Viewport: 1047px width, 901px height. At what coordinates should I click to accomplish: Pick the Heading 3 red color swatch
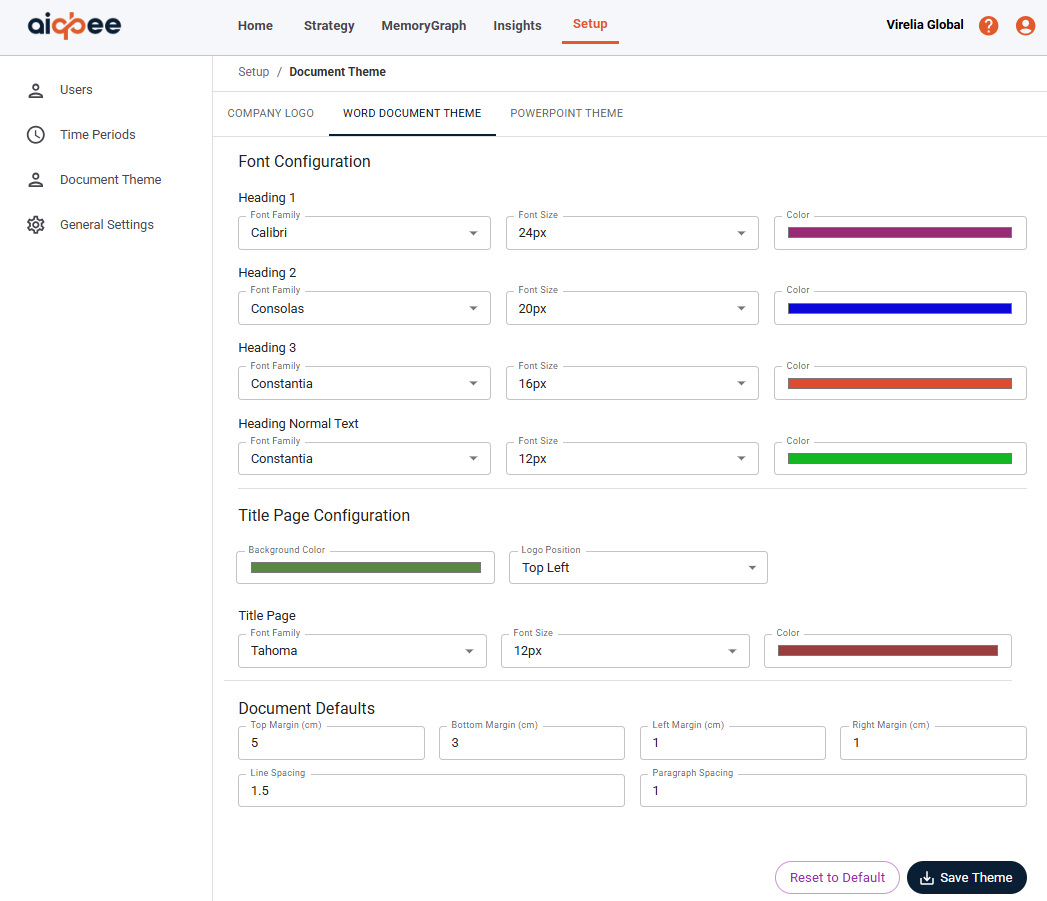click(899, 384)
